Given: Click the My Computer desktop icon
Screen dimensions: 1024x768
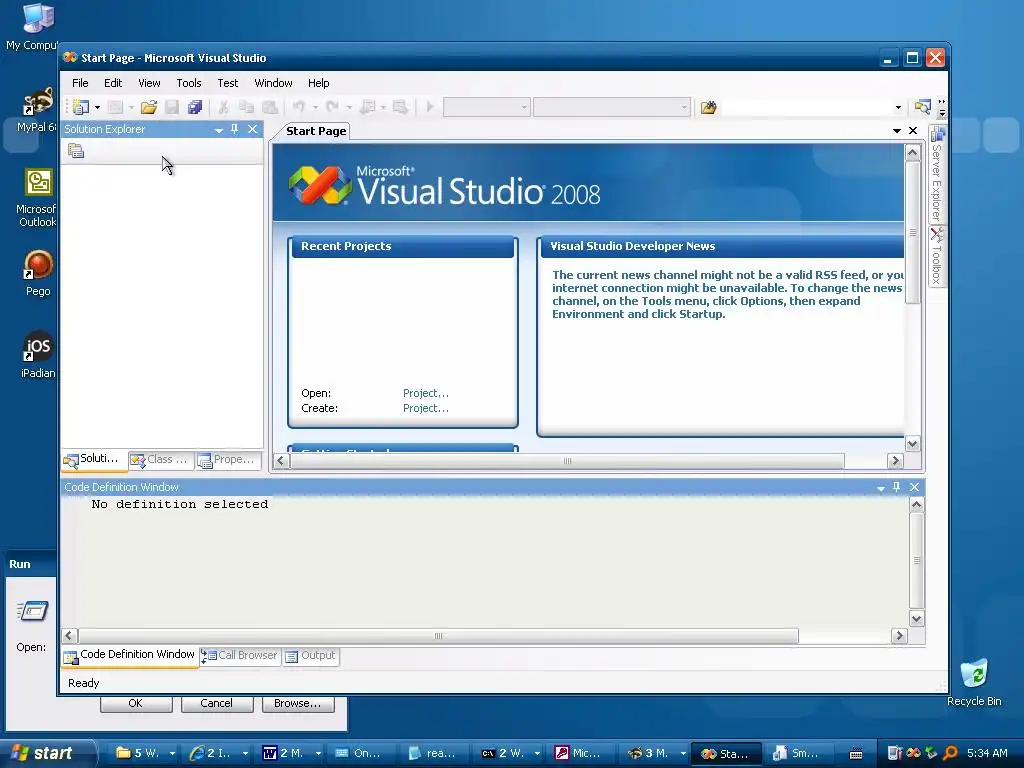Looking at the screenshot, I should [x=36, y=27].
